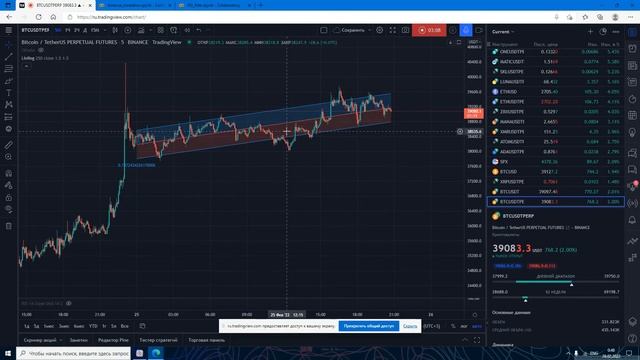Open the indicator templates dropdown
The height and width of the screenshot is (360, 640).
coord(161,30)
